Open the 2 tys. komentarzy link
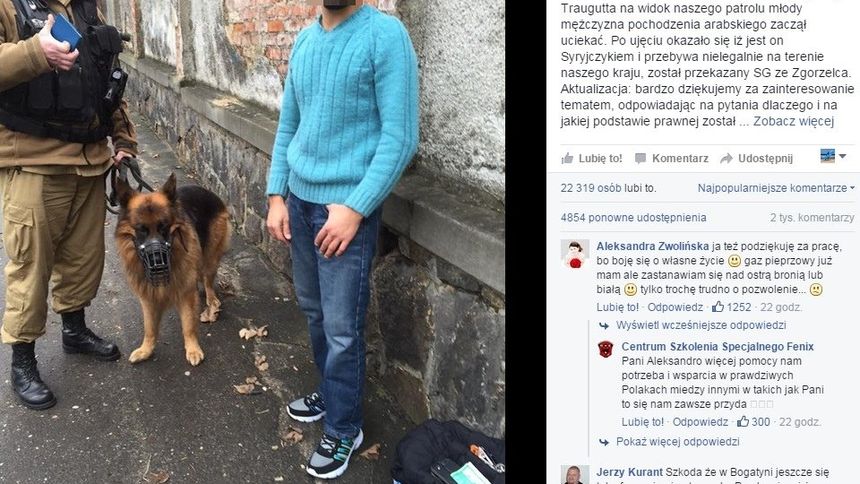 [x=812, y=217]
